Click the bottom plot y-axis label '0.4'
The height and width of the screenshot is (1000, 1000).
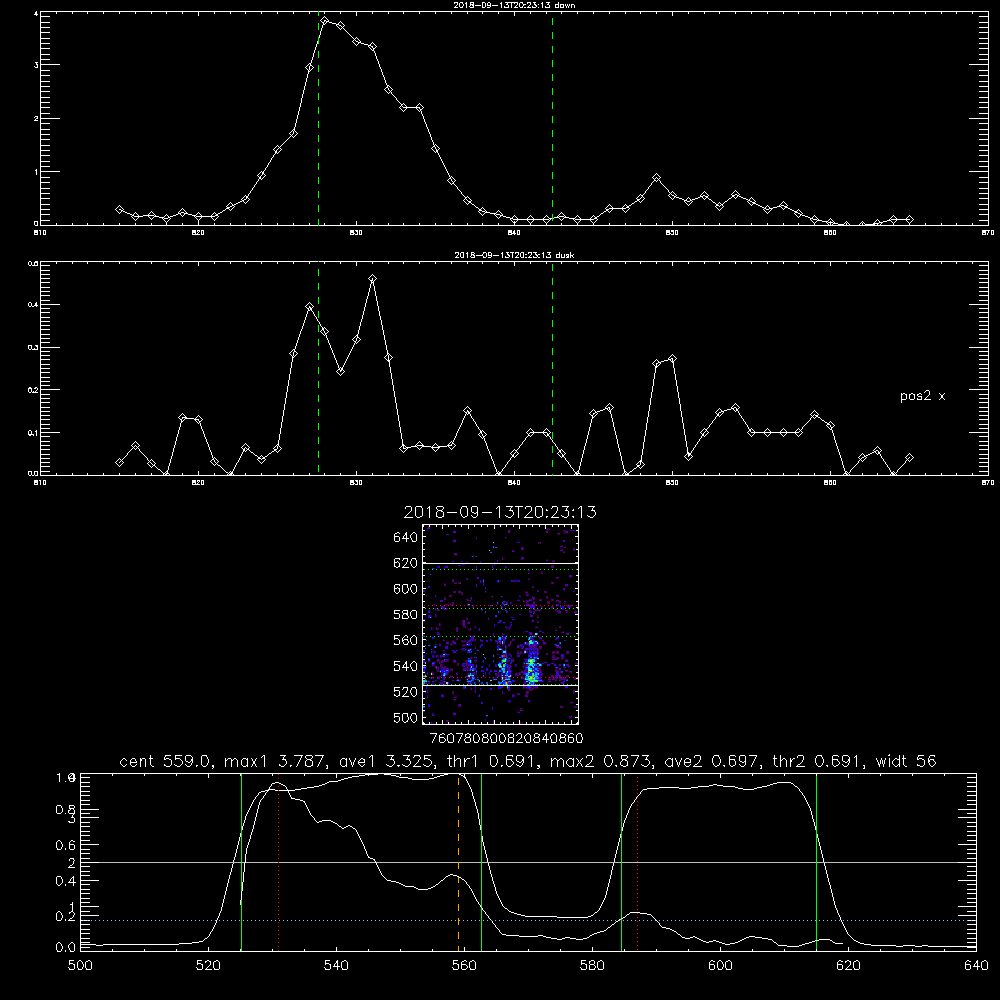coord(65,881)
